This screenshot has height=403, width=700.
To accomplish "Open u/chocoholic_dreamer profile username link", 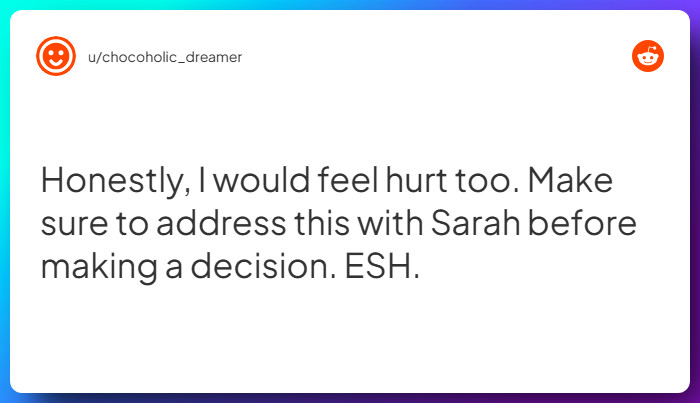I will point(165,57).
